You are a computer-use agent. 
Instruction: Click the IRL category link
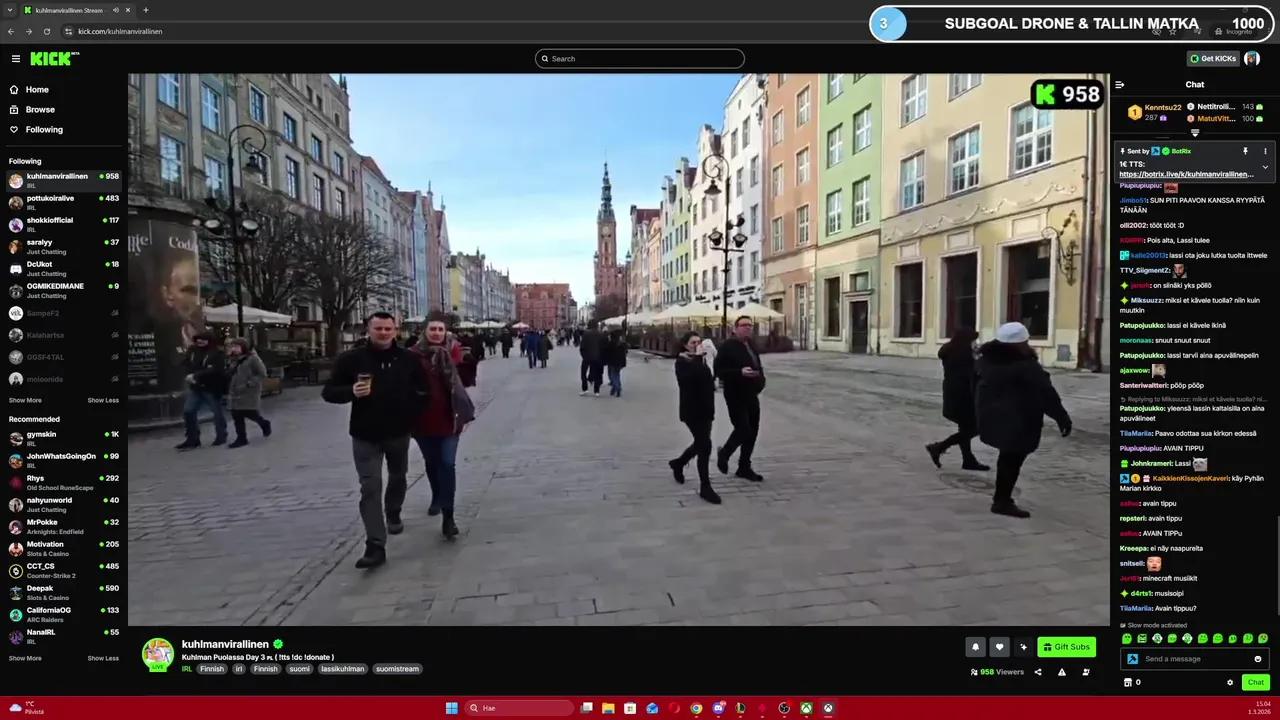click(x=187, y=669)
